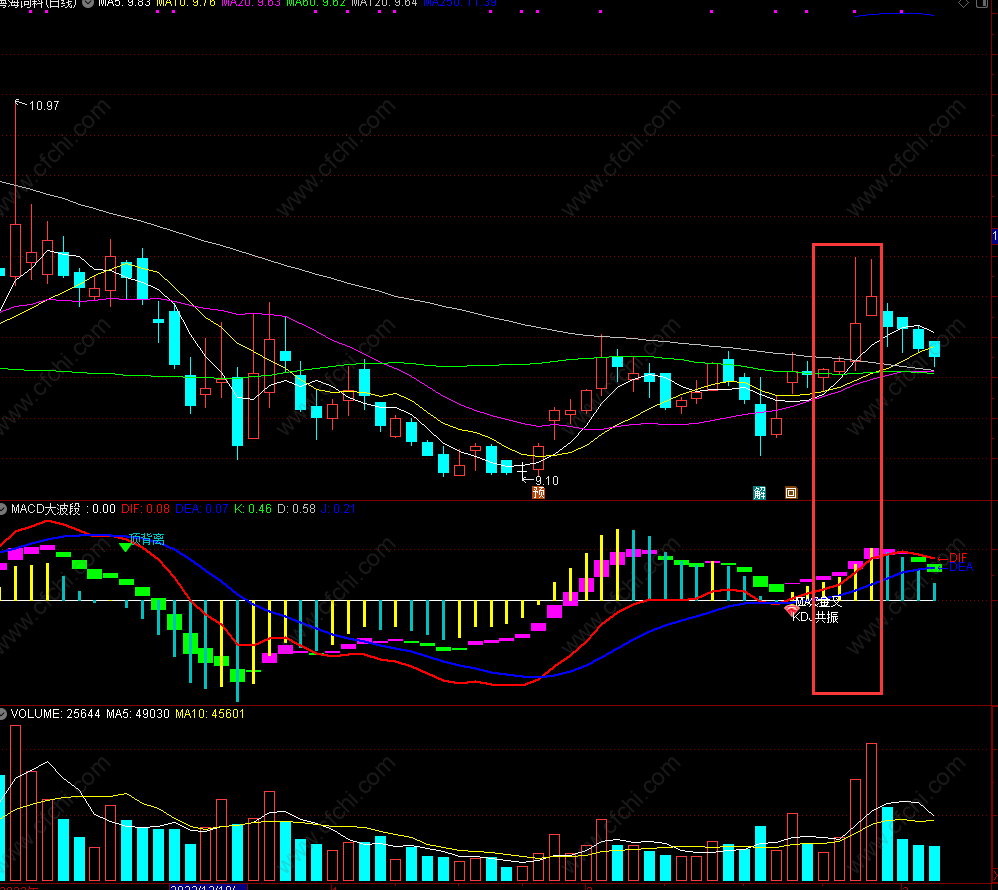Click the KDJ共振 text label
Image resolution: width=998 pixels, height=890 pixels.
click(815, 617)
